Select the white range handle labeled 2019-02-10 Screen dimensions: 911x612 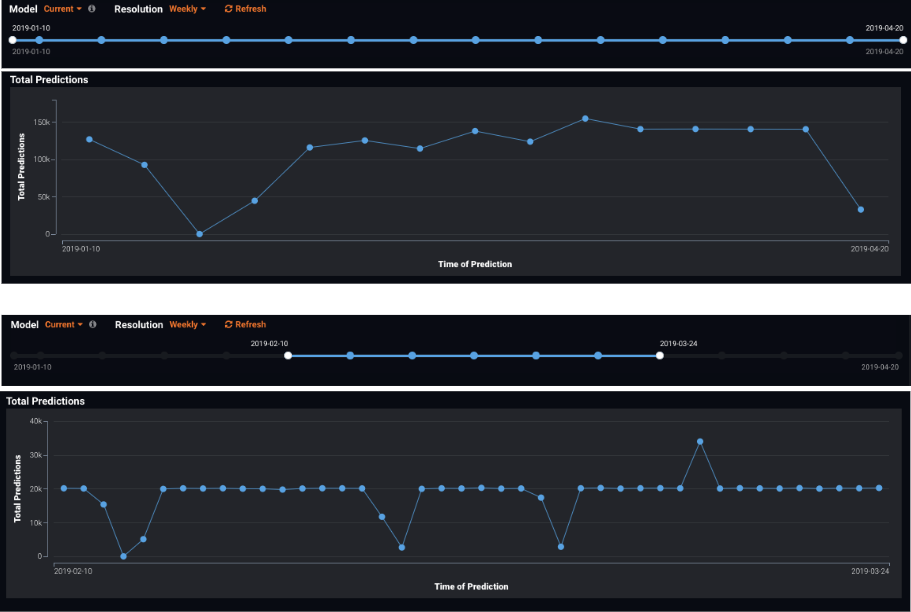(288, 355)
